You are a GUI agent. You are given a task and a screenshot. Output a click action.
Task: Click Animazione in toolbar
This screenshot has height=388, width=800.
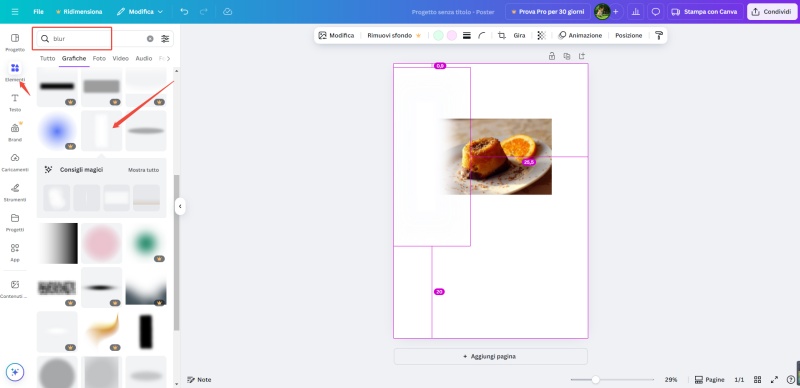coord(580,35)
